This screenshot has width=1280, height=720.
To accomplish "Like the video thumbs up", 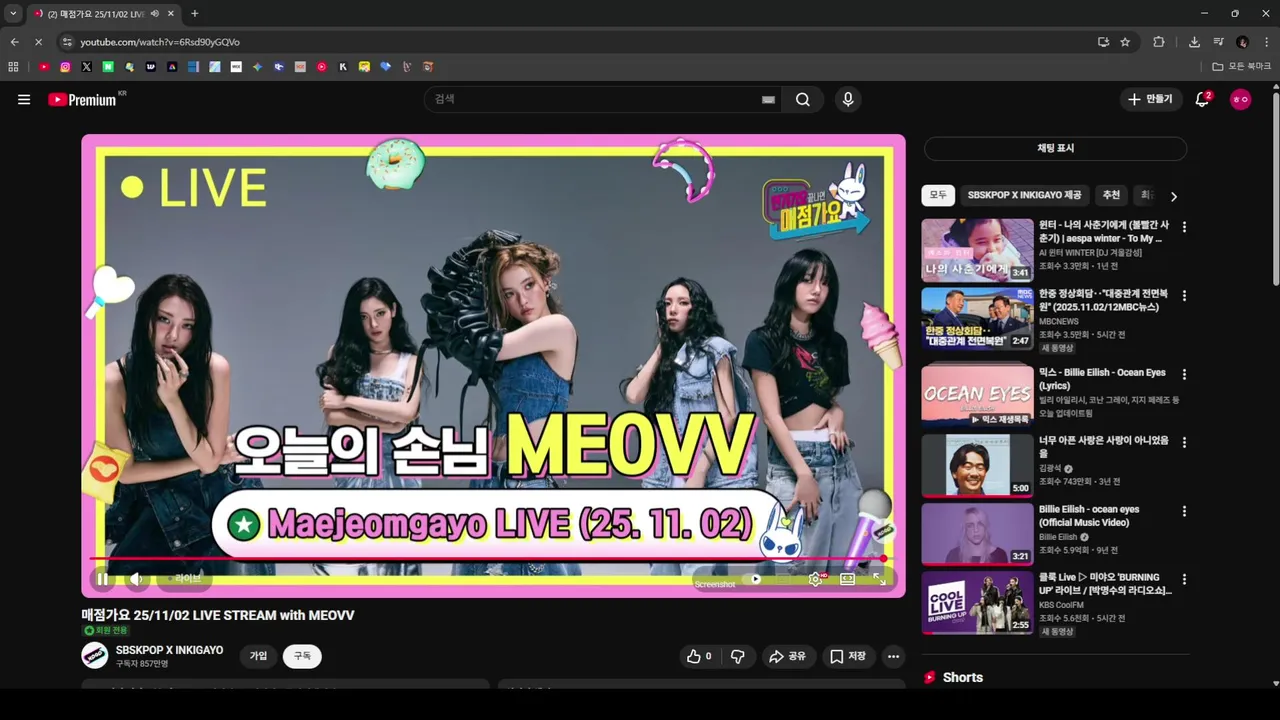I will point(699,657).
